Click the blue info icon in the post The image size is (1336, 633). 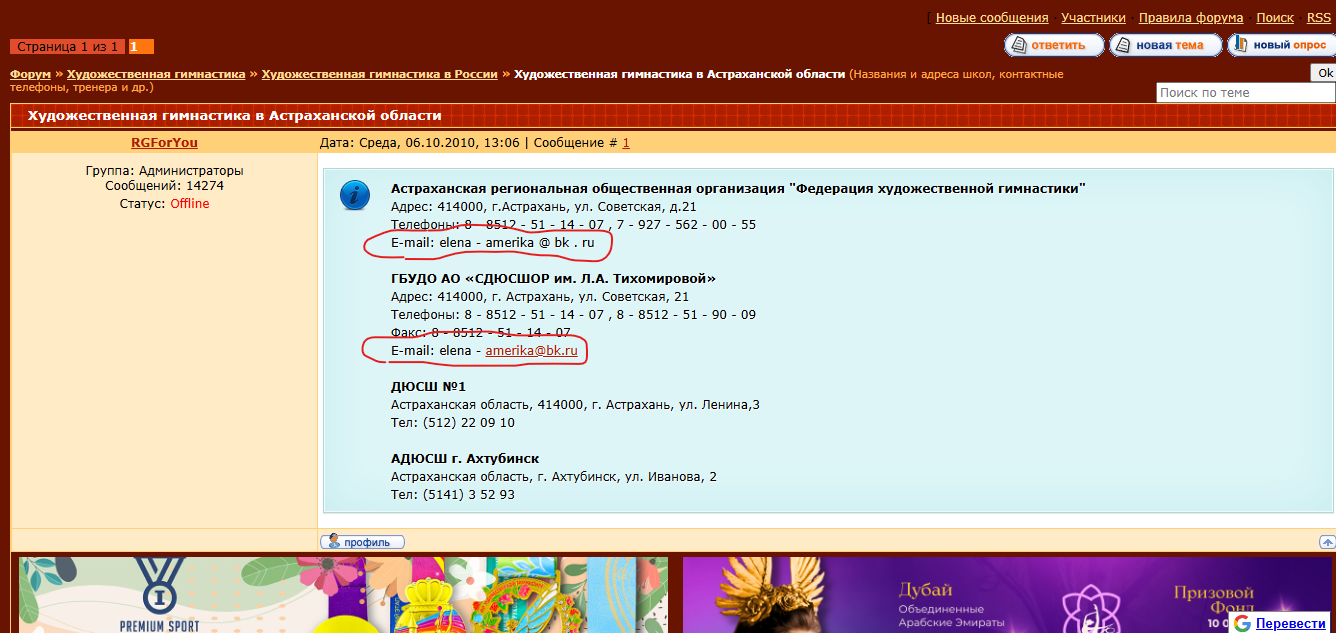(x=354, y=195)
